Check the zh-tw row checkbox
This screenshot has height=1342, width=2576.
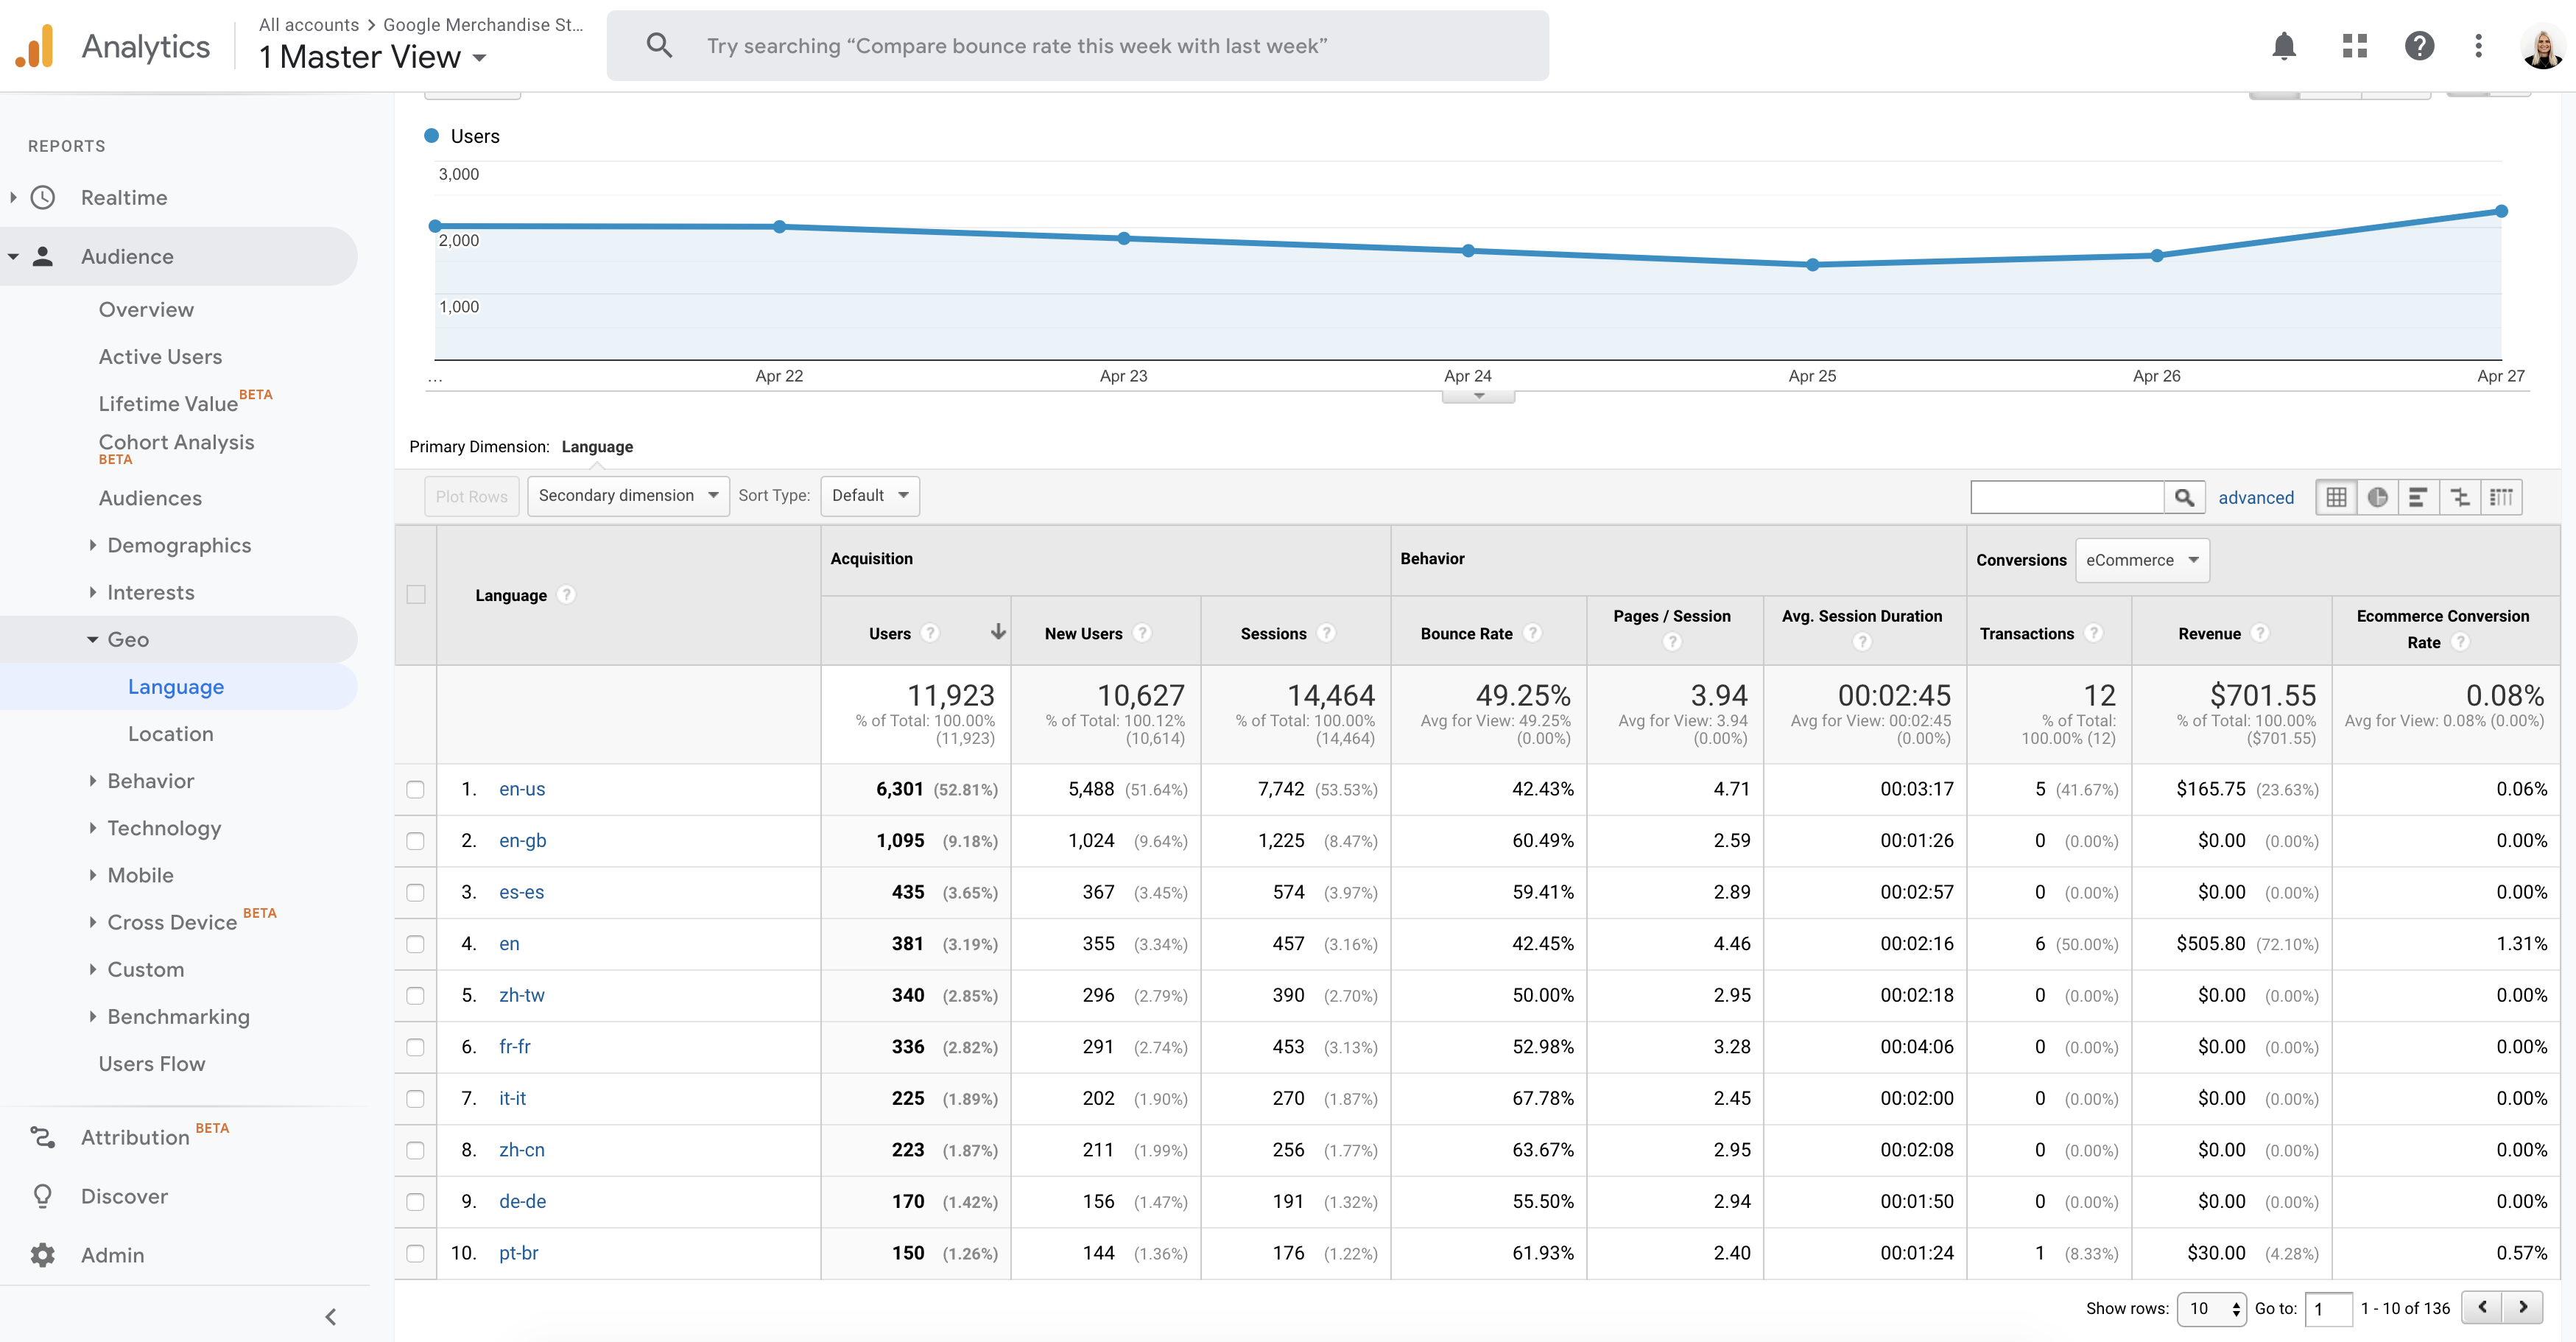416,995
